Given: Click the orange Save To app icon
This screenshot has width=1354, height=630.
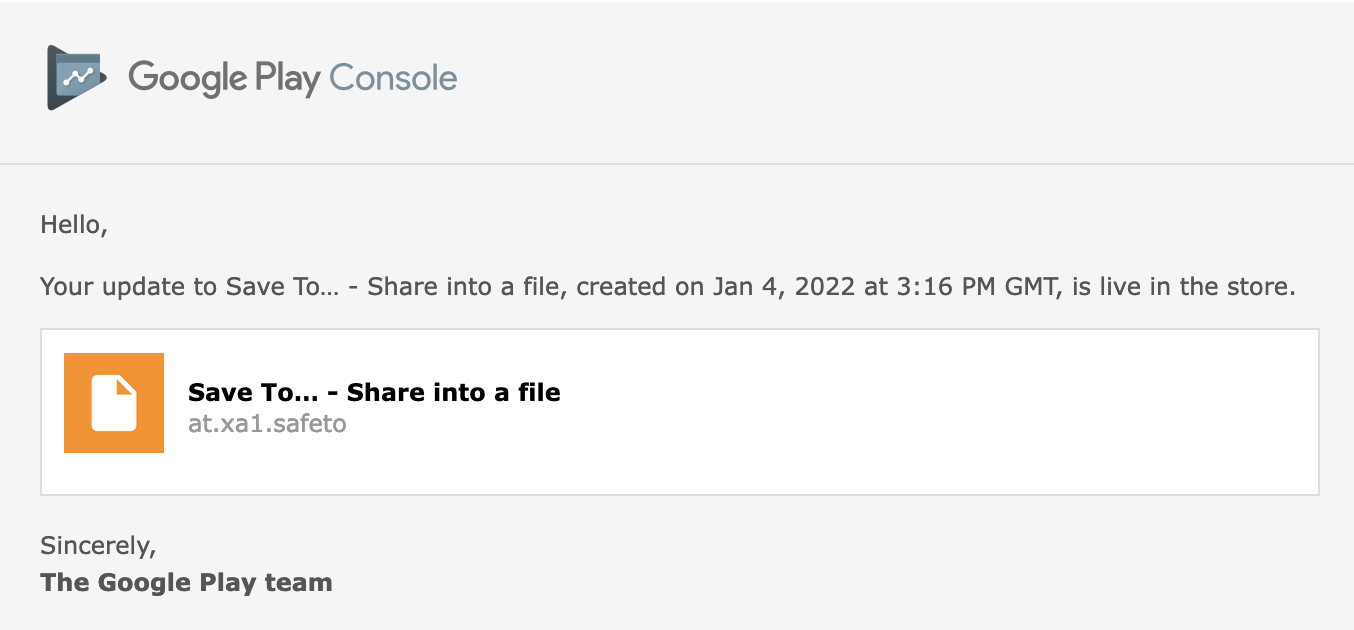Looking at the screenshot, I should click(114, 403).
